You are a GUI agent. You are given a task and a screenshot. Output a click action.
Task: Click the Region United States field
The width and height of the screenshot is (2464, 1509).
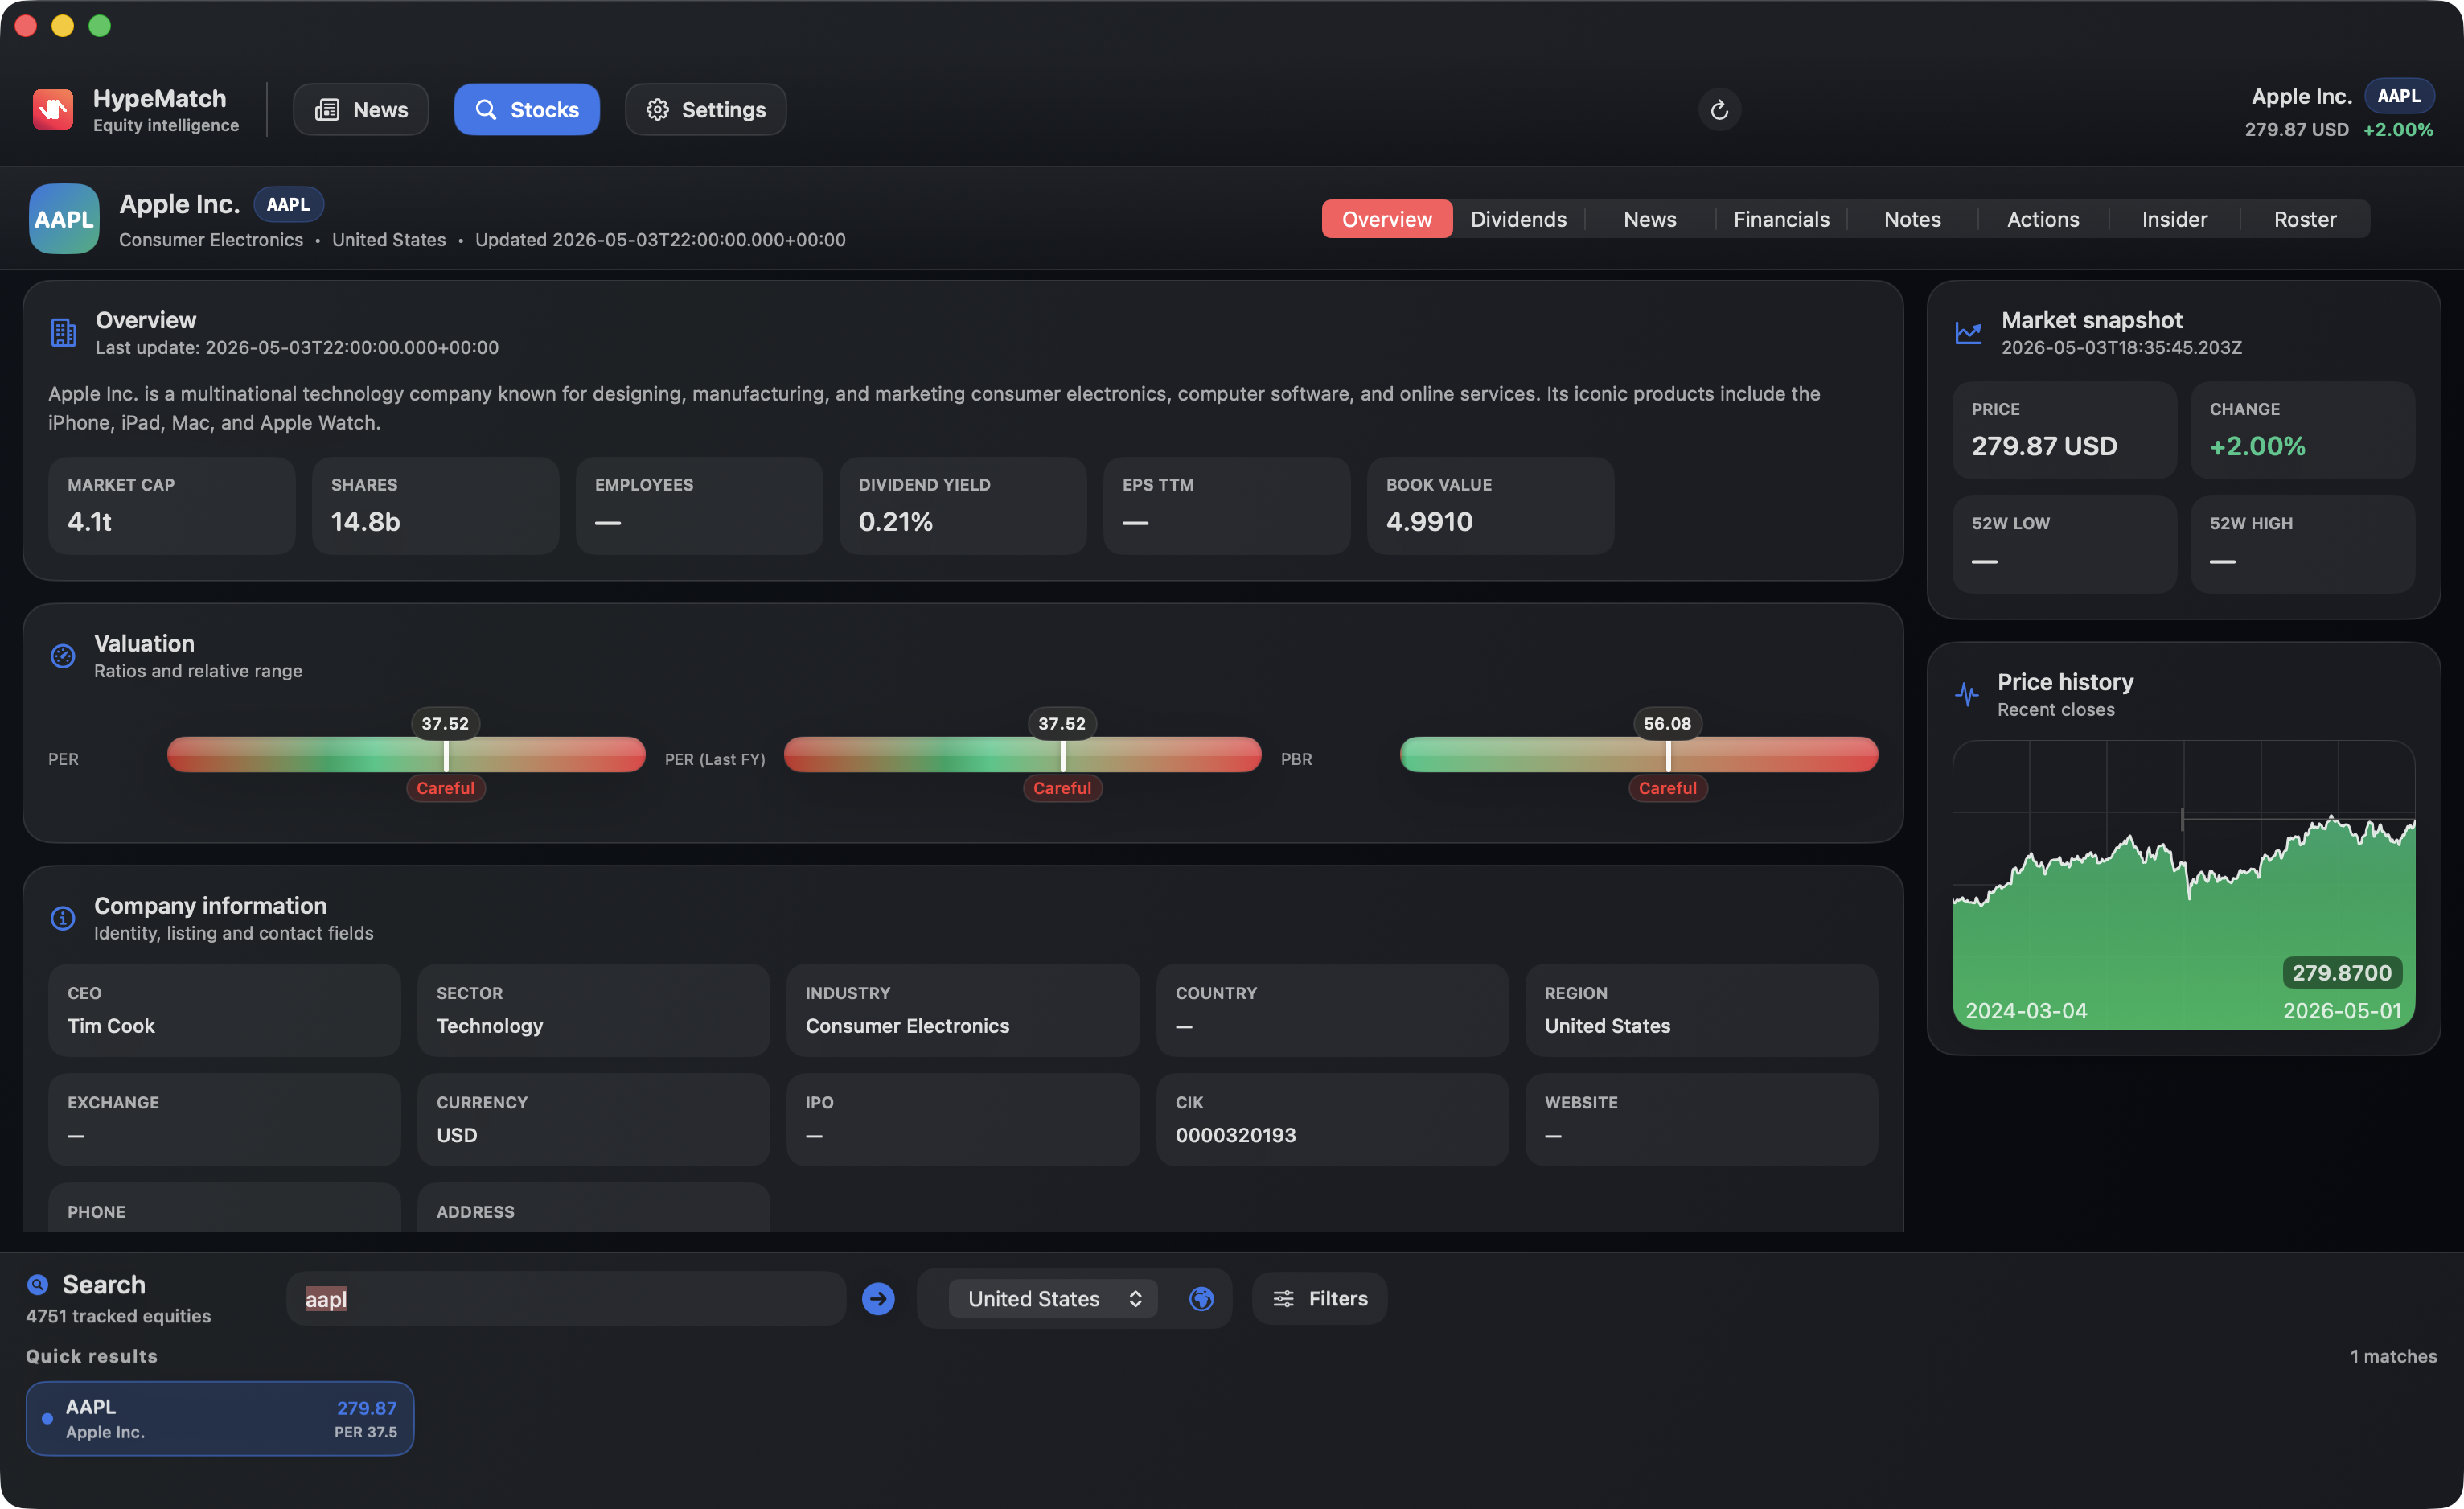[1701, 1010]
